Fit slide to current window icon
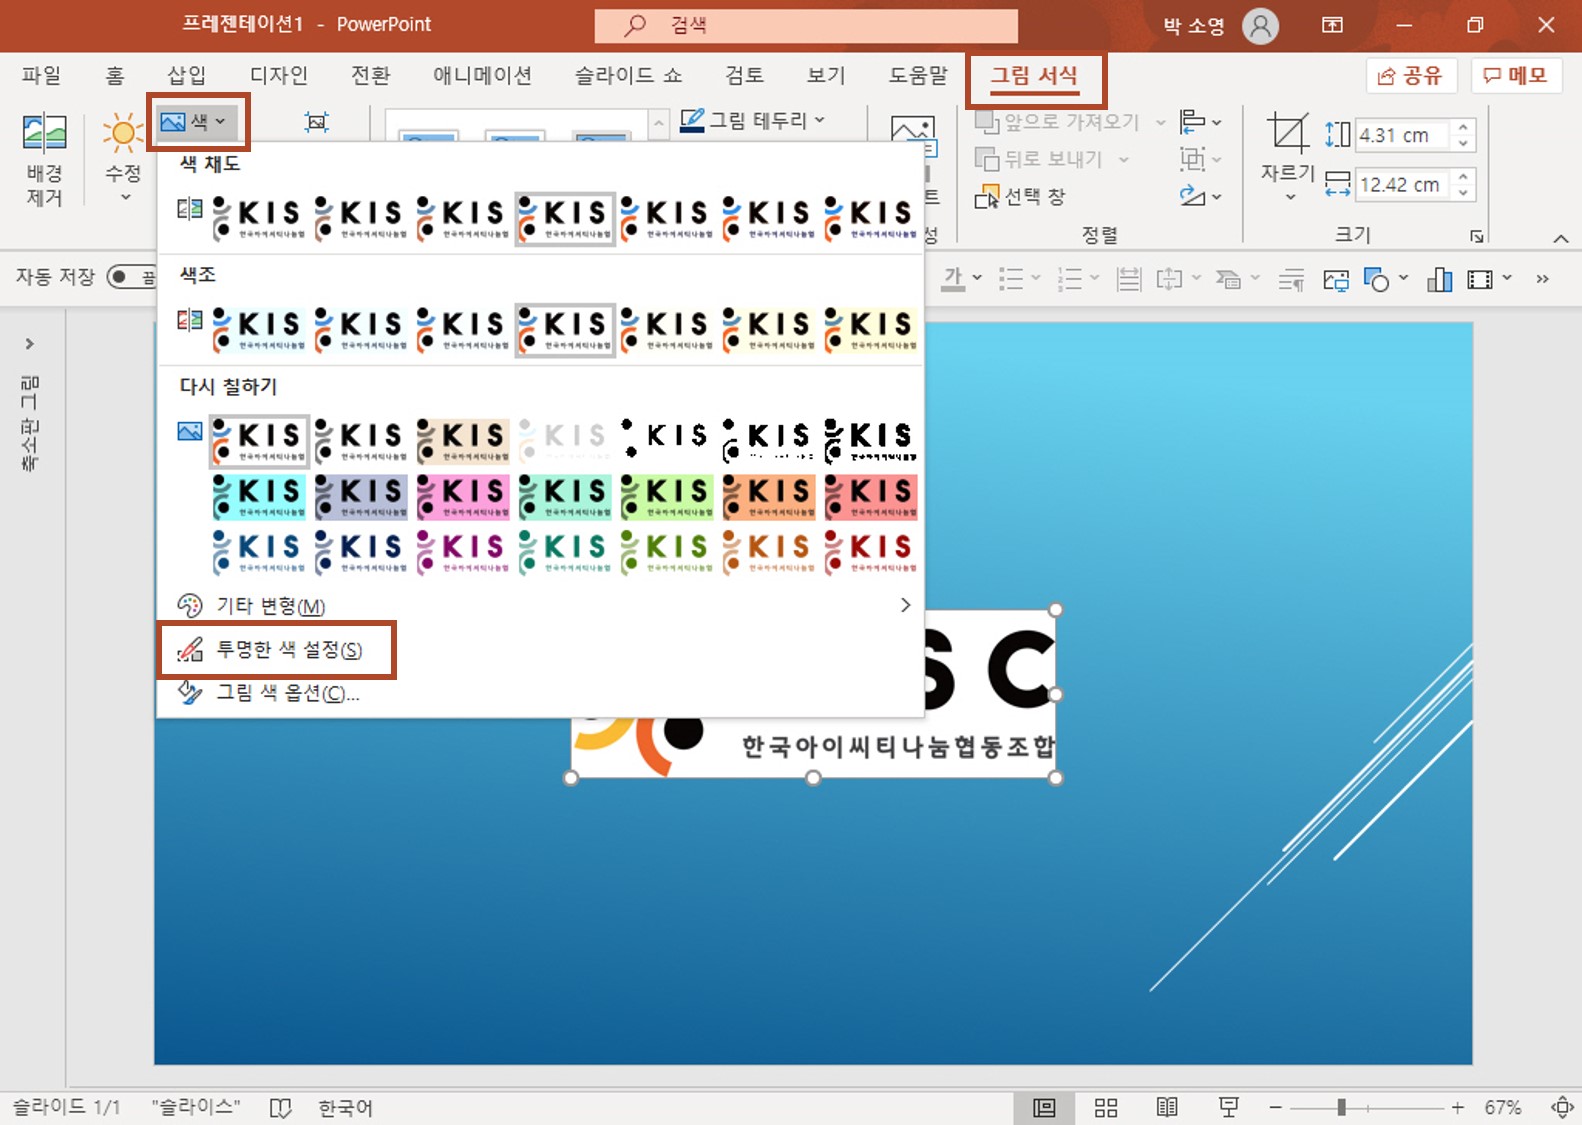Image resolution: width=1582 pixels, height=1125 pixels. pyautogui.click(x=1562, y=1107)
